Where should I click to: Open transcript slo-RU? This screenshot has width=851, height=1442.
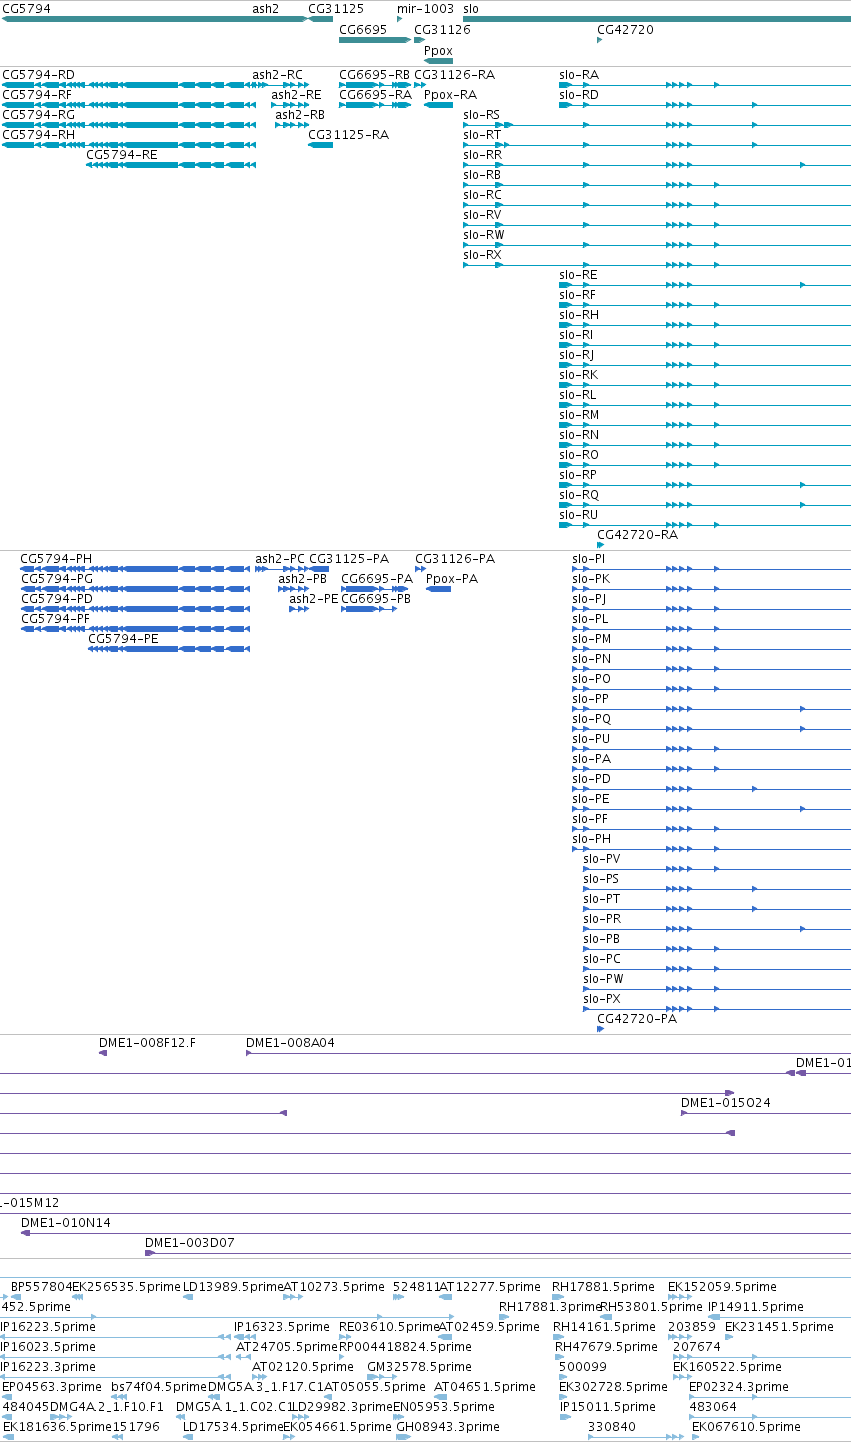[x=578, y=515]
